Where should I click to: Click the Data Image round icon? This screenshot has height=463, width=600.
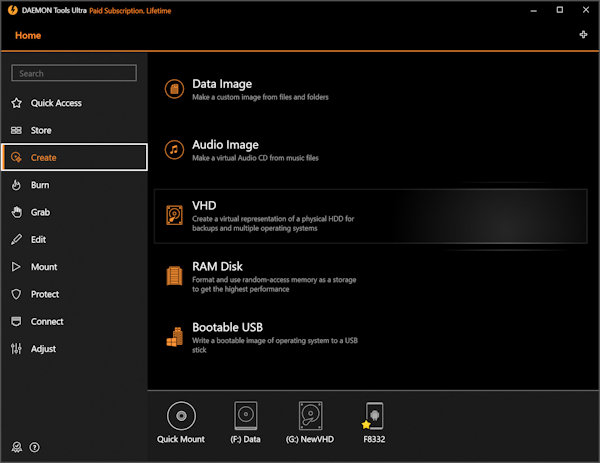tap(174, 89)
